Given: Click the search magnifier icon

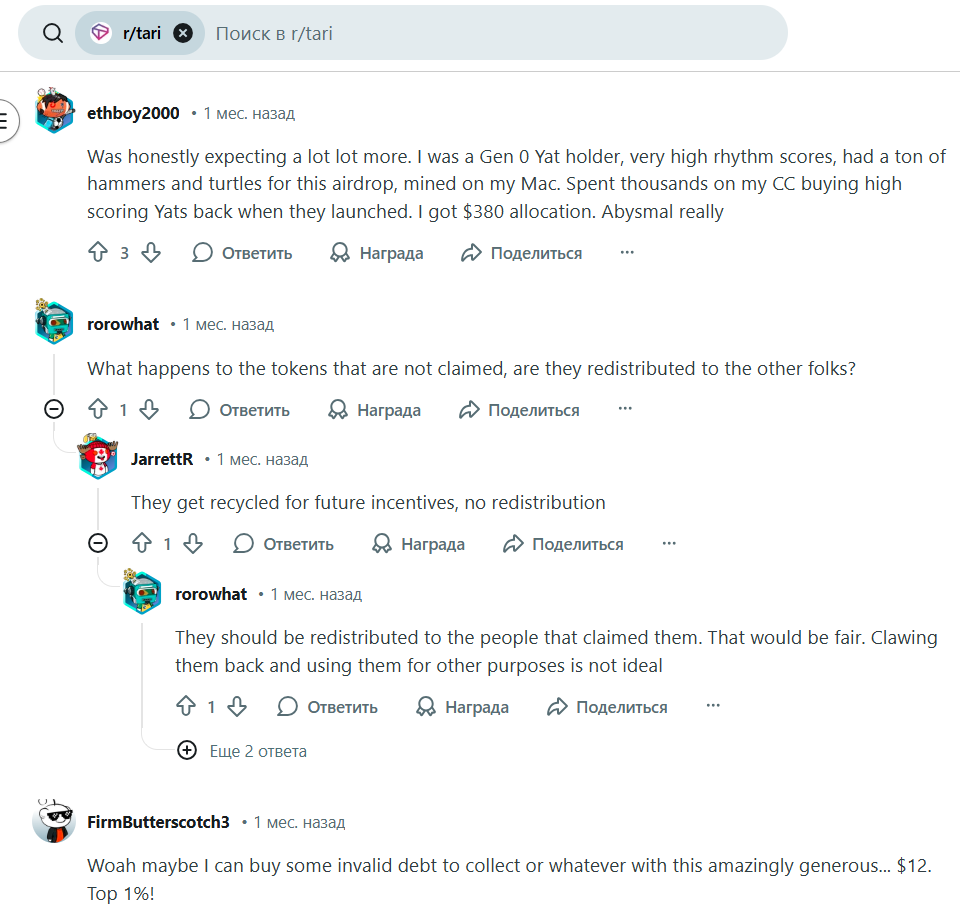Looking at the screenshot, I should (53, 33).
